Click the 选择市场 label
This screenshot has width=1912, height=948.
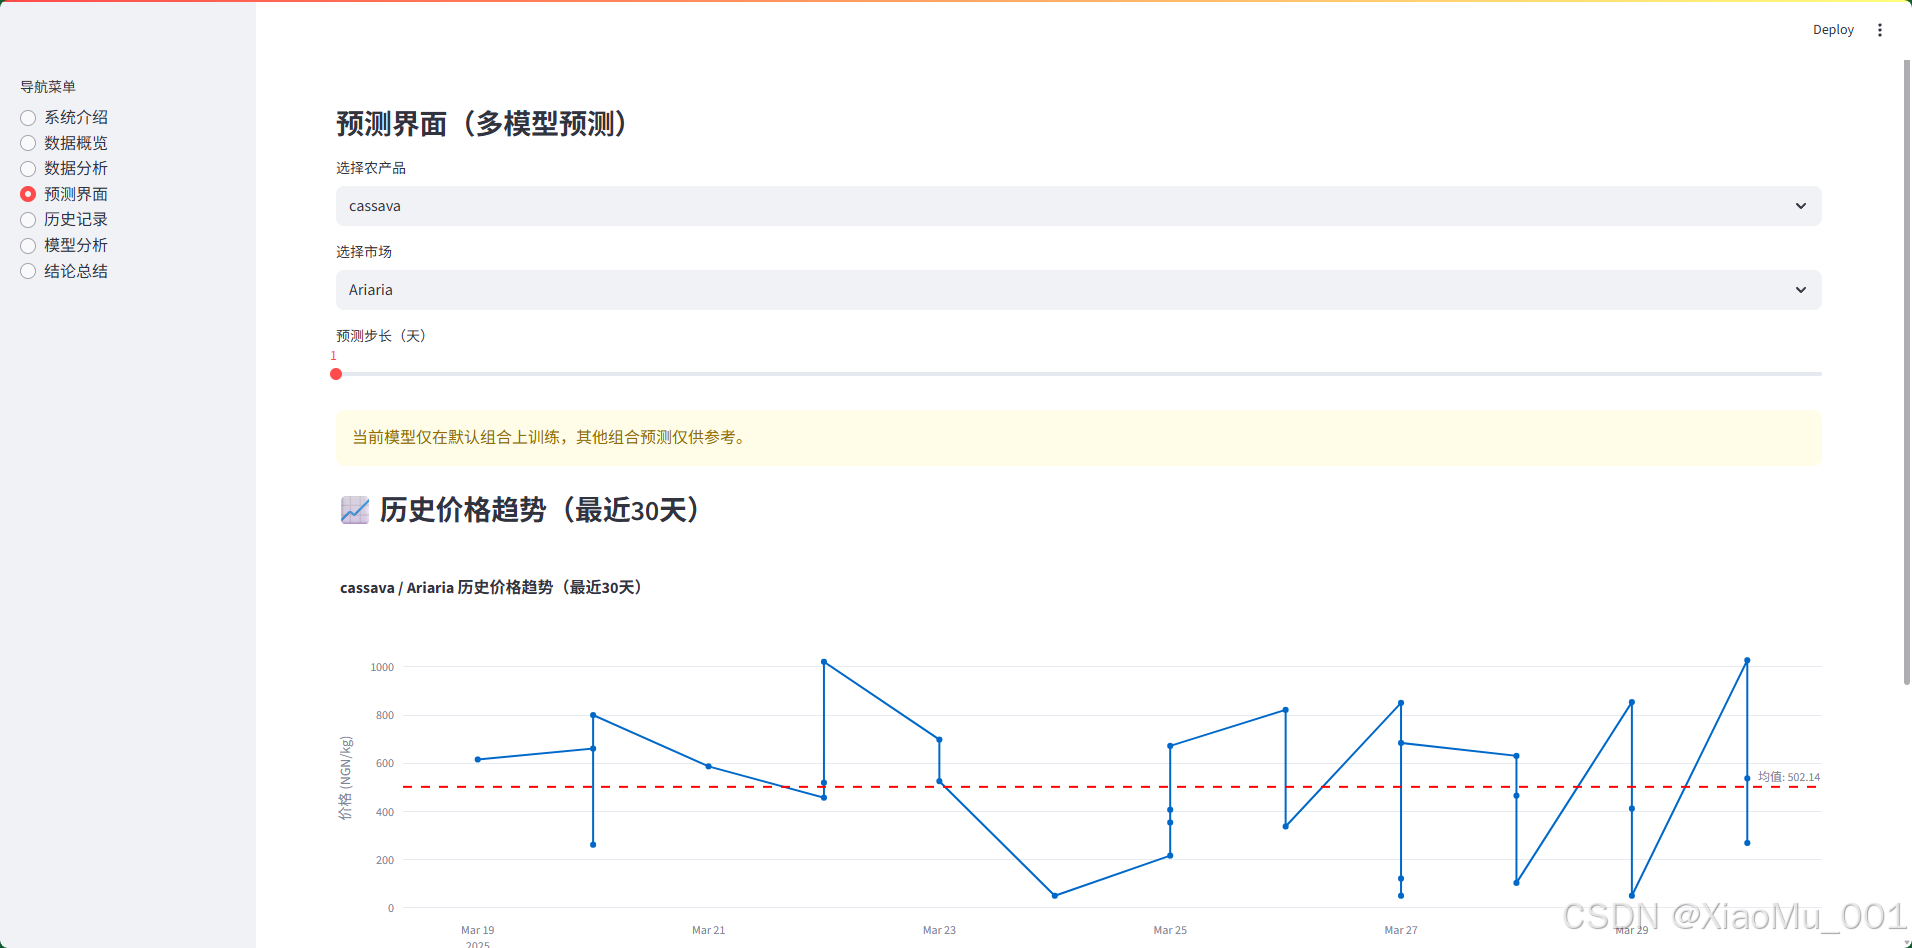coord(364,252)
